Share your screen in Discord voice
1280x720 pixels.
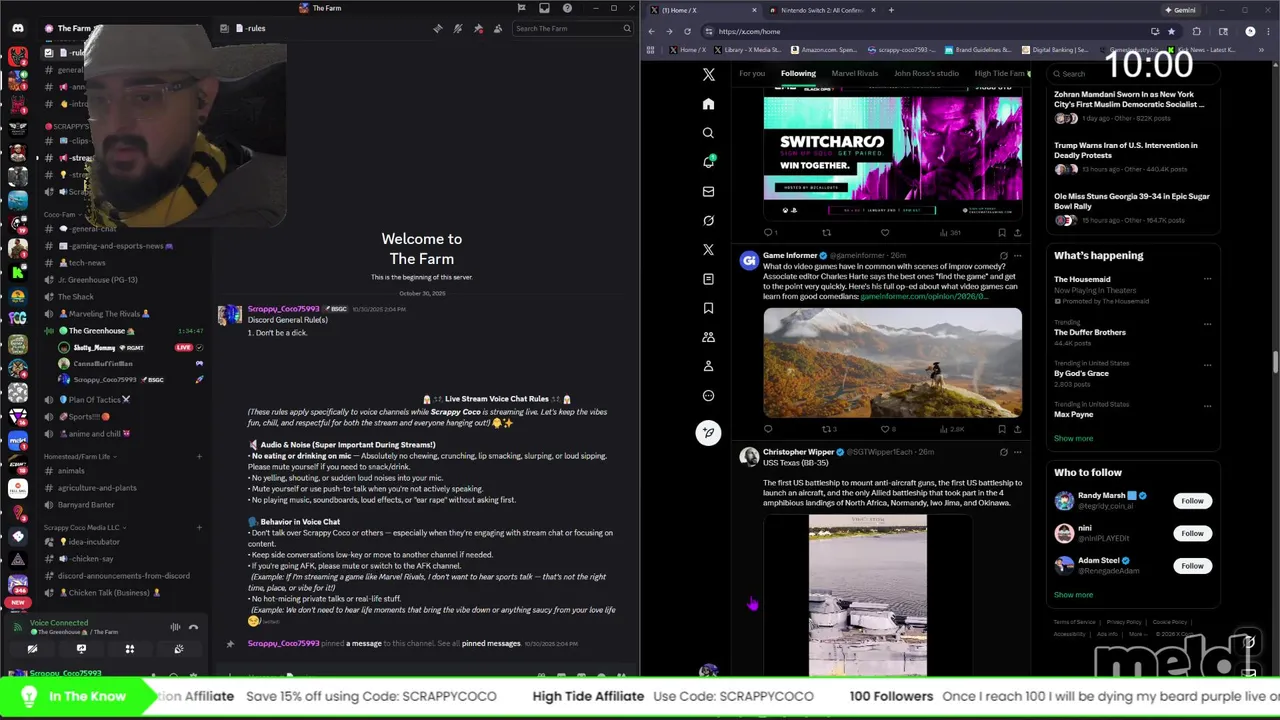(x=81, y=649)
